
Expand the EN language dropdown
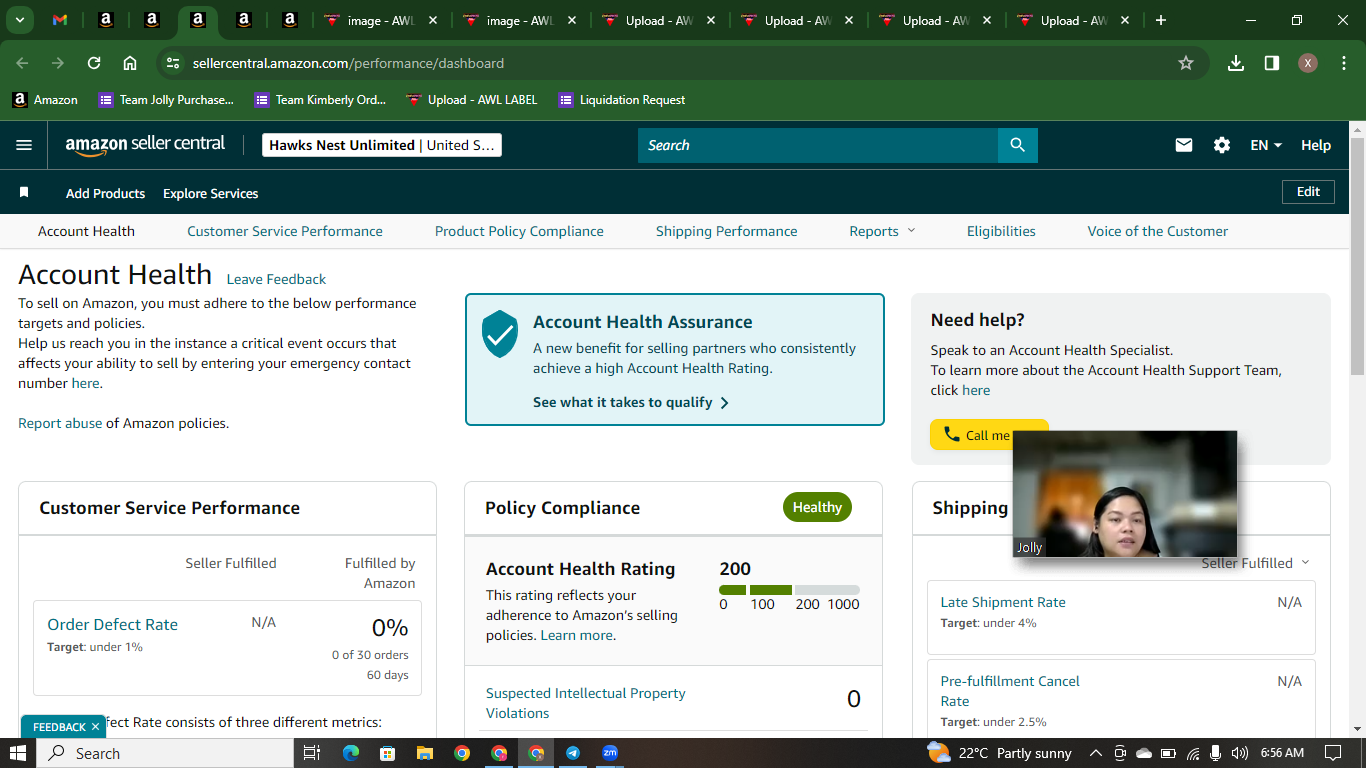(x=1266, y=145)
